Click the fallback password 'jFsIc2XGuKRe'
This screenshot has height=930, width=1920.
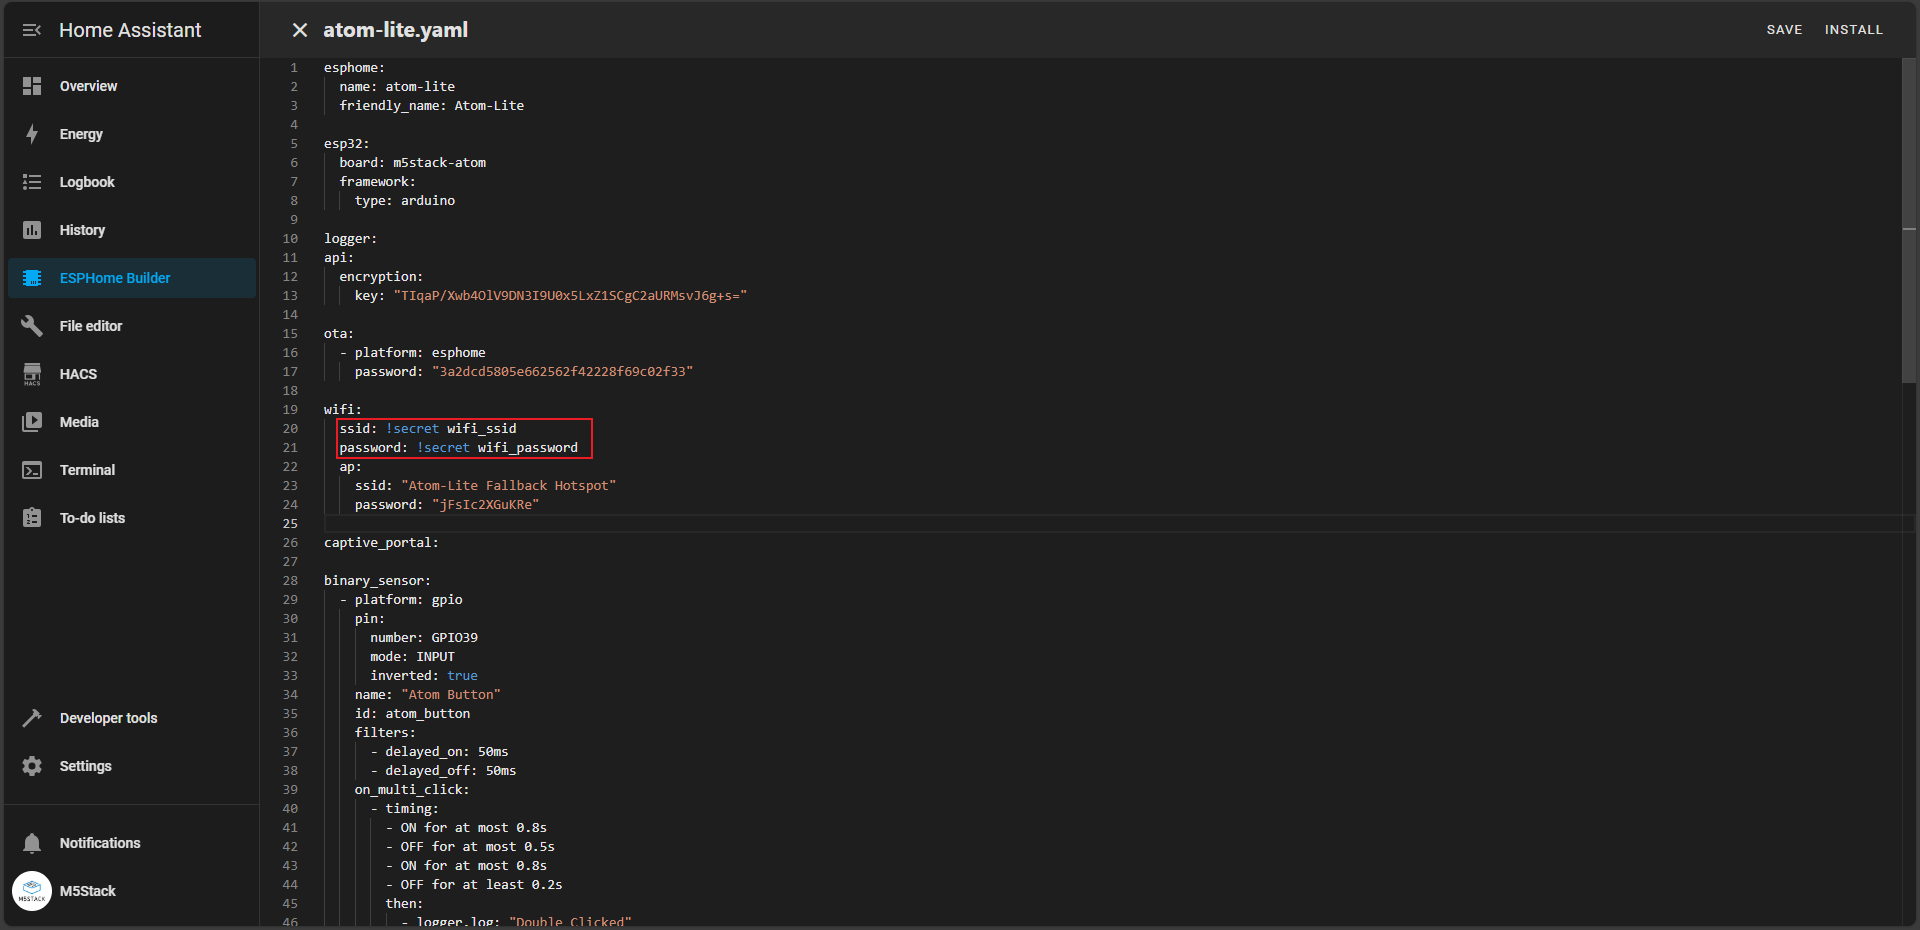click(x=485, y=504)
